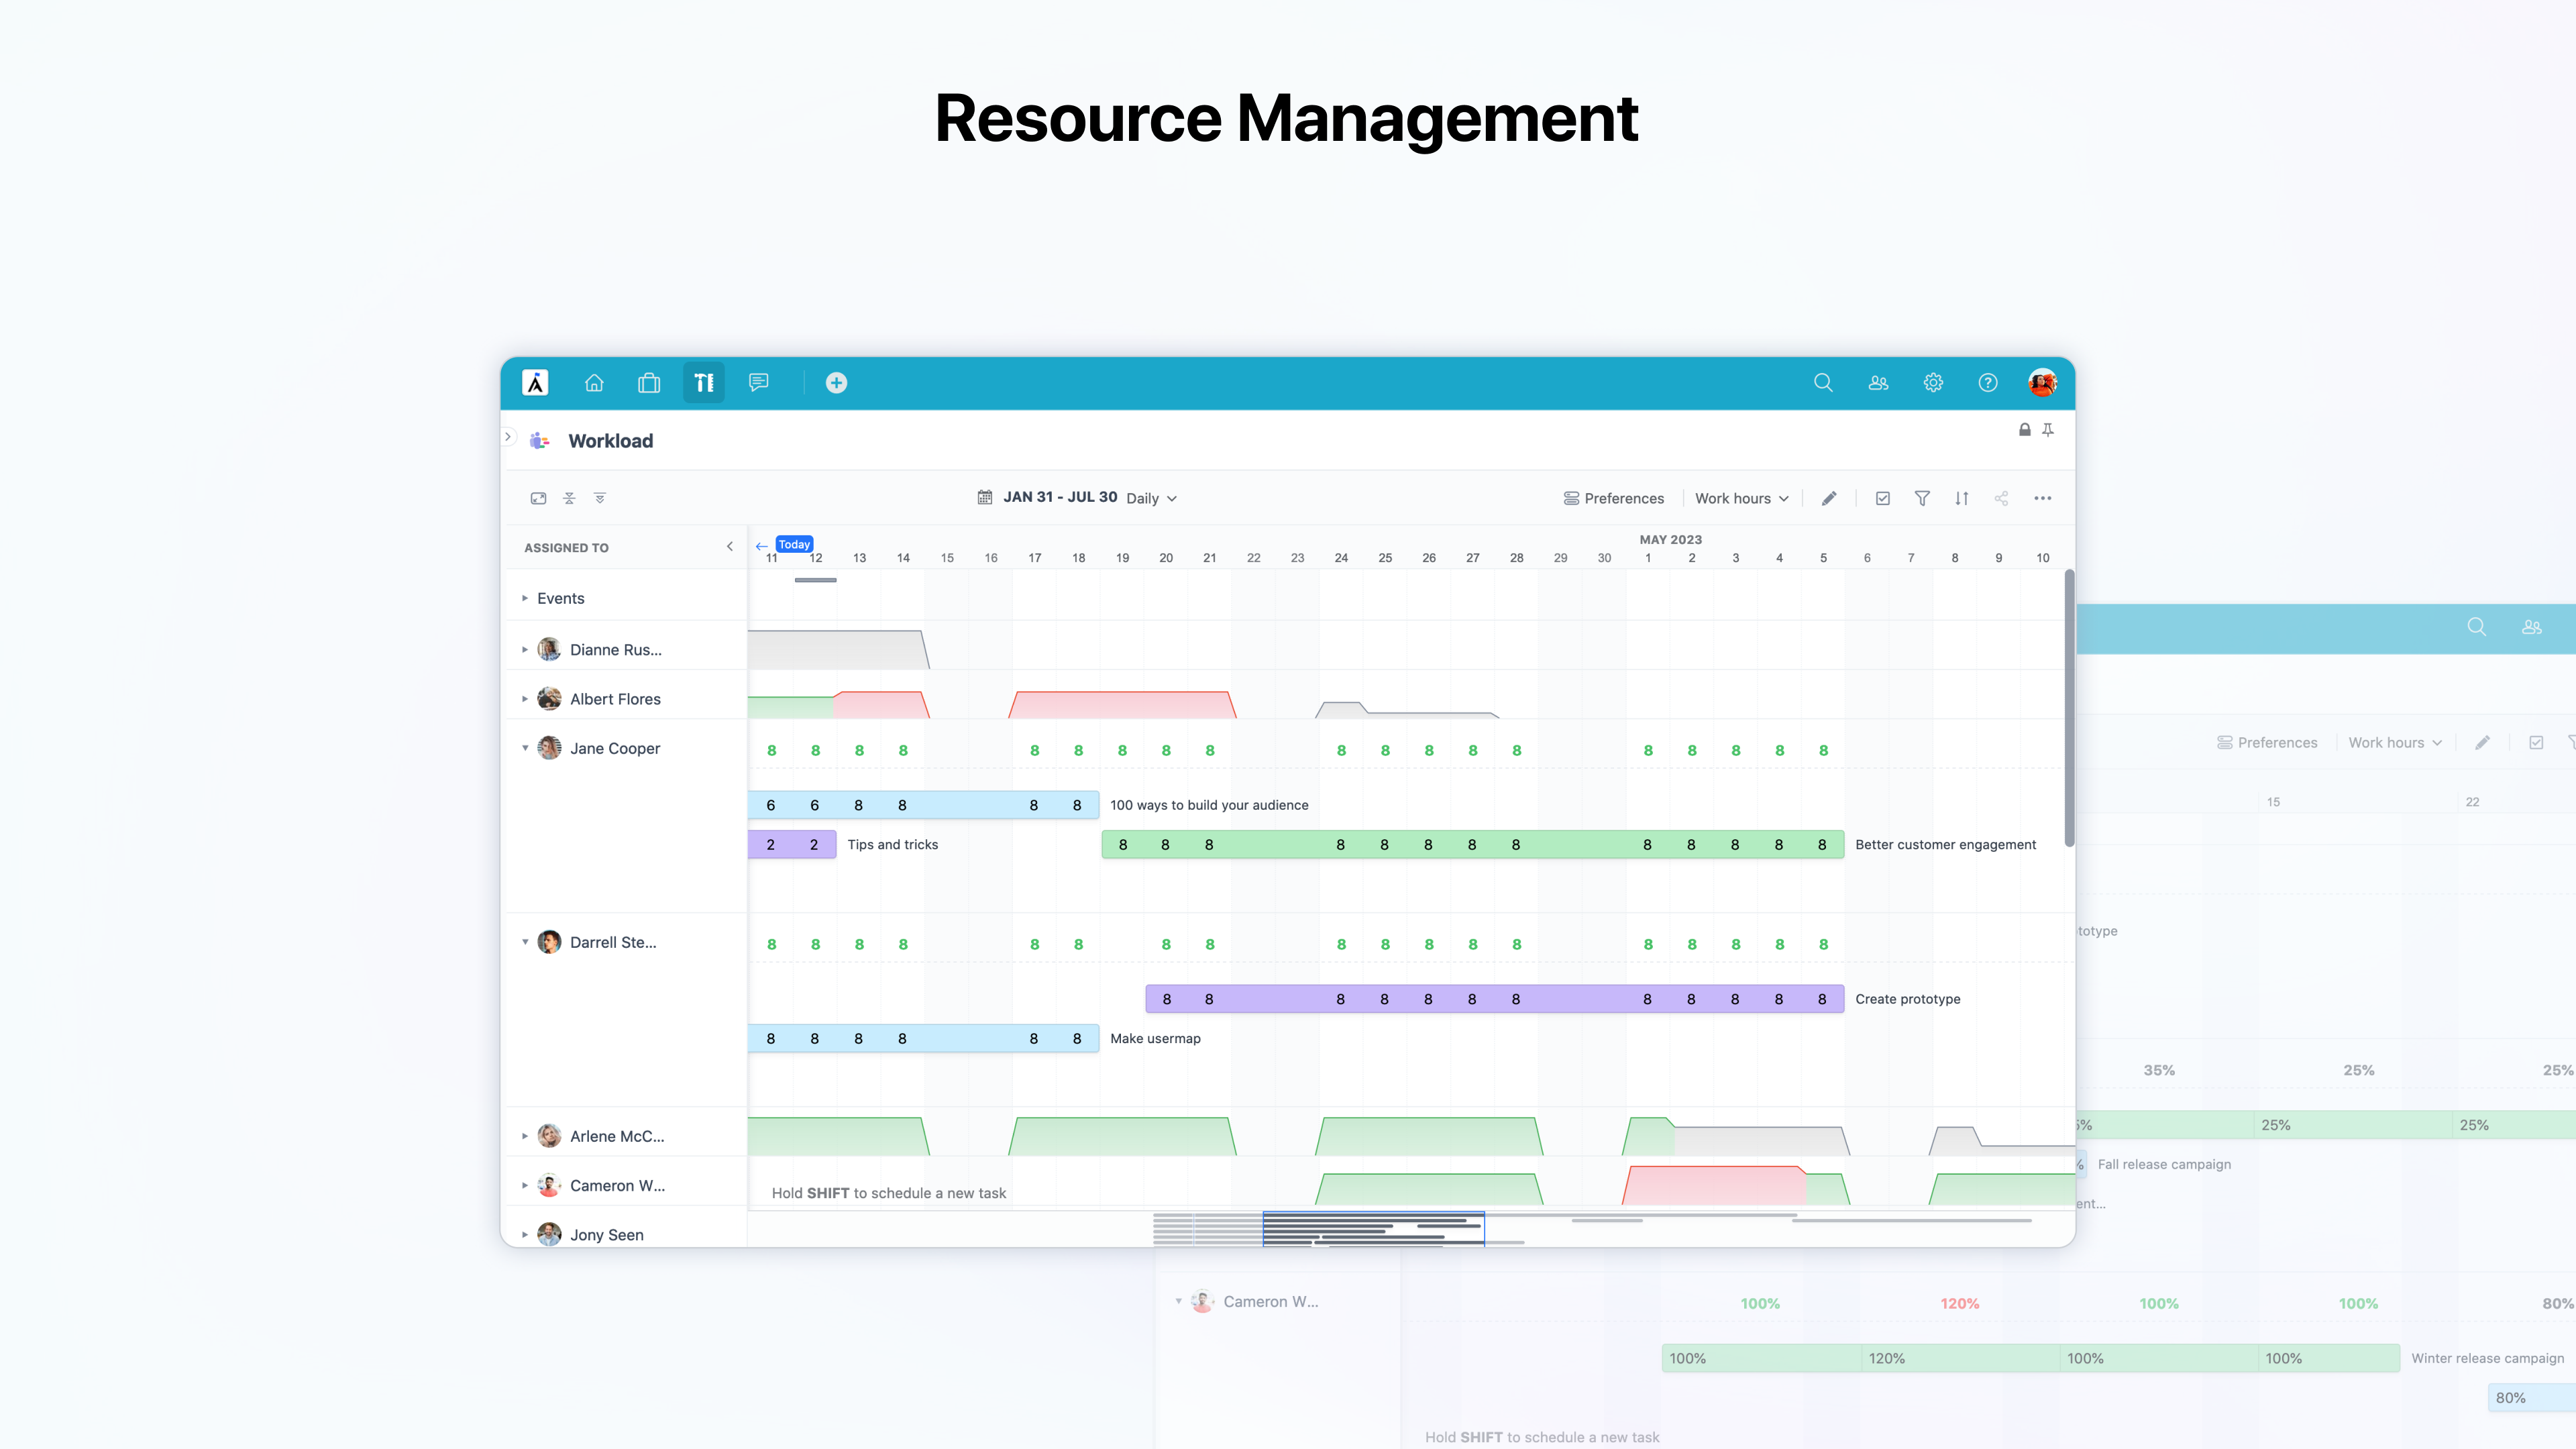Open the projects briefcase icon

pyautogui.click(x=649, y=383)
